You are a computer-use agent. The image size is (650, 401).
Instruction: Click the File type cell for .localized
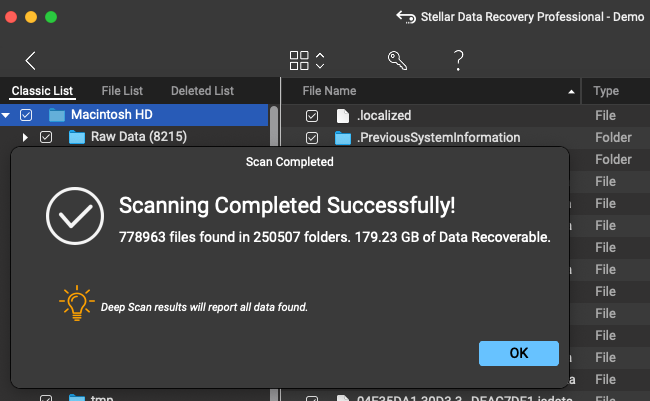pos(606,116)
